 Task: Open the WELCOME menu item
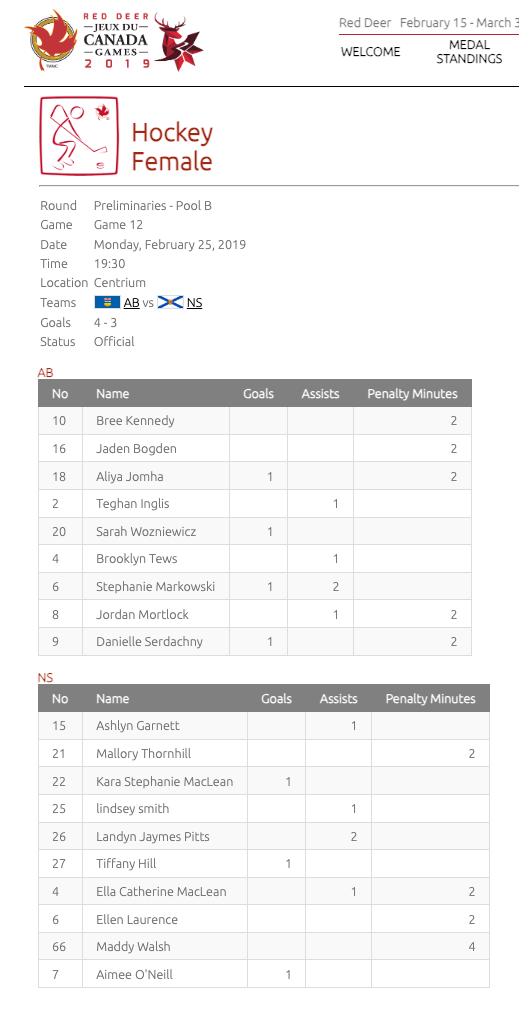click(371, 52)
